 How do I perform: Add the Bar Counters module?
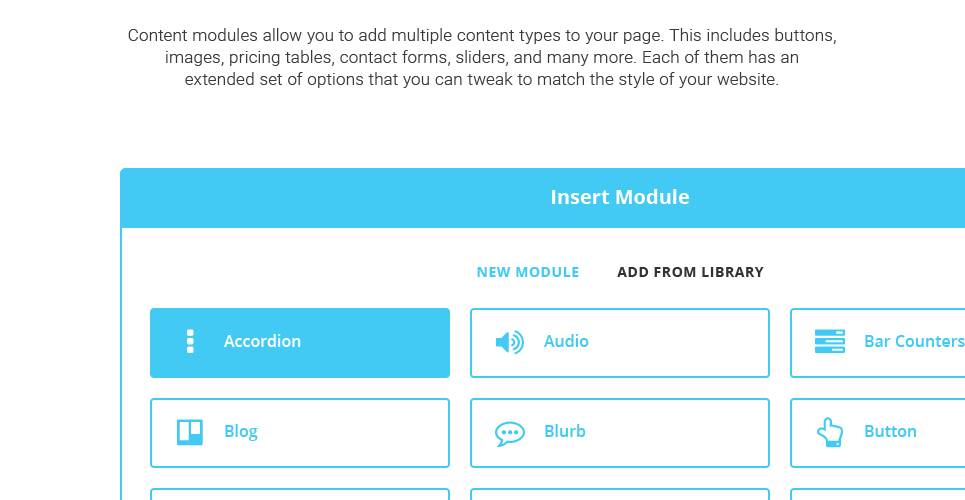878,343
